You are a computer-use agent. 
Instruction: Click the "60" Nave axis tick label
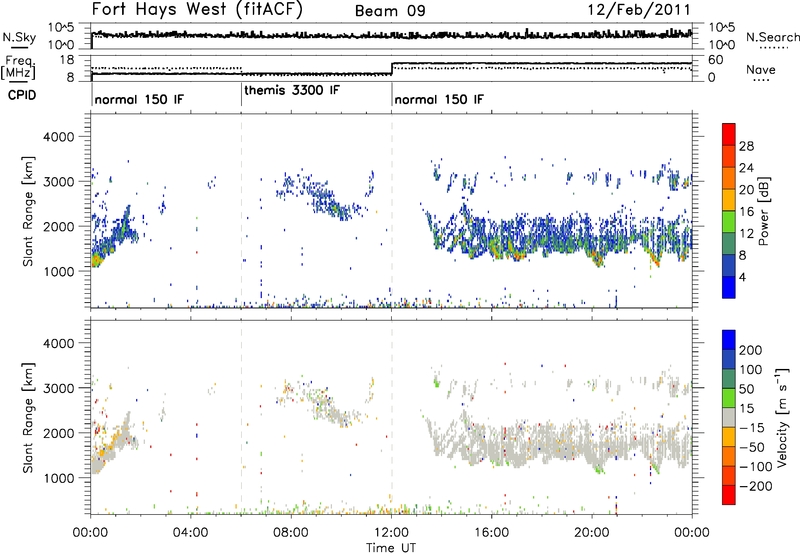715,60
